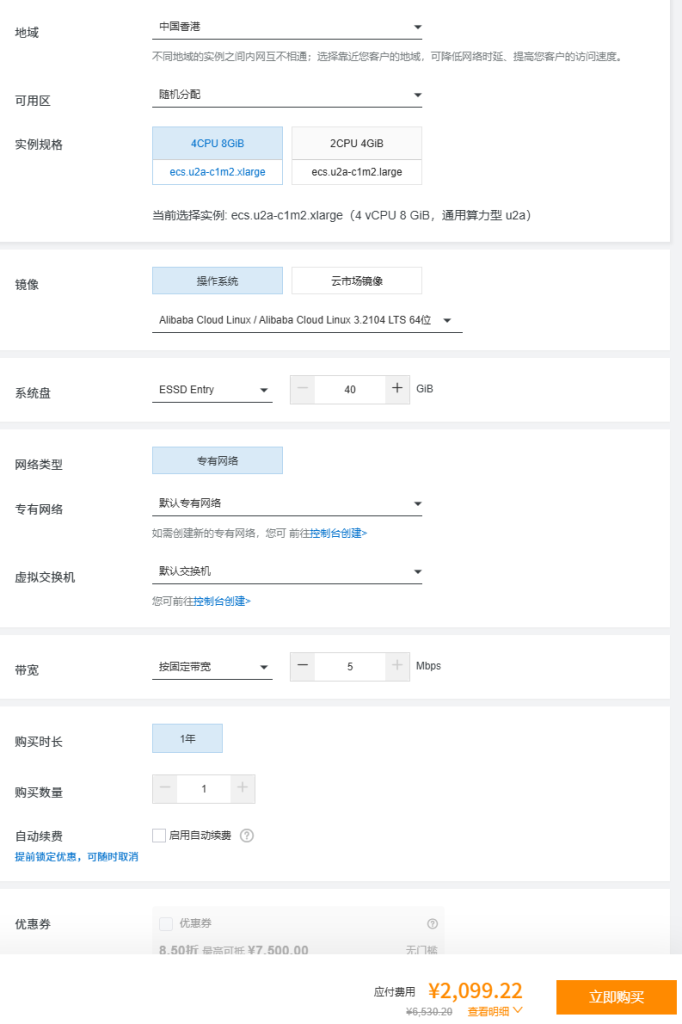Image resolution: width=682 pixels, height=1024 pixels.
Task: Open 控制台创建 link under 专有网络
Action: [338, 534]
